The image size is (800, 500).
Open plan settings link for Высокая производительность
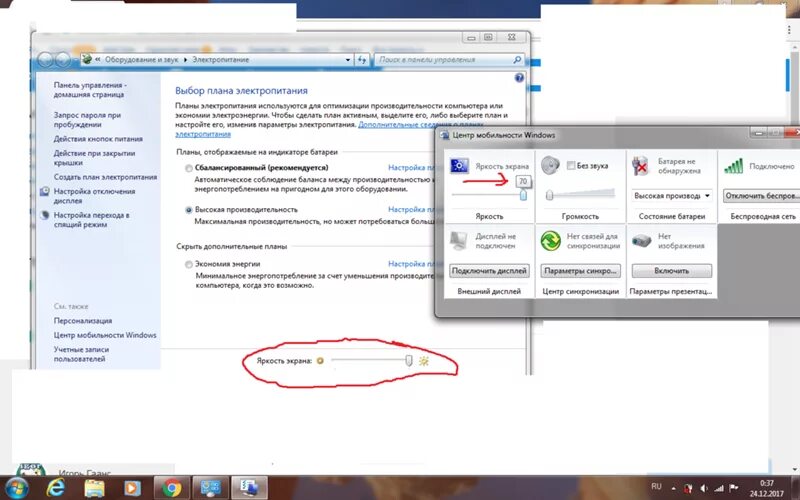411,209
